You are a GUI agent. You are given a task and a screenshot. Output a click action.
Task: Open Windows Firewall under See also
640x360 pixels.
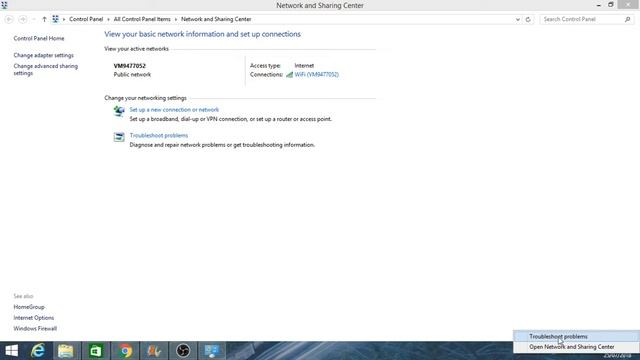(35, 329)
